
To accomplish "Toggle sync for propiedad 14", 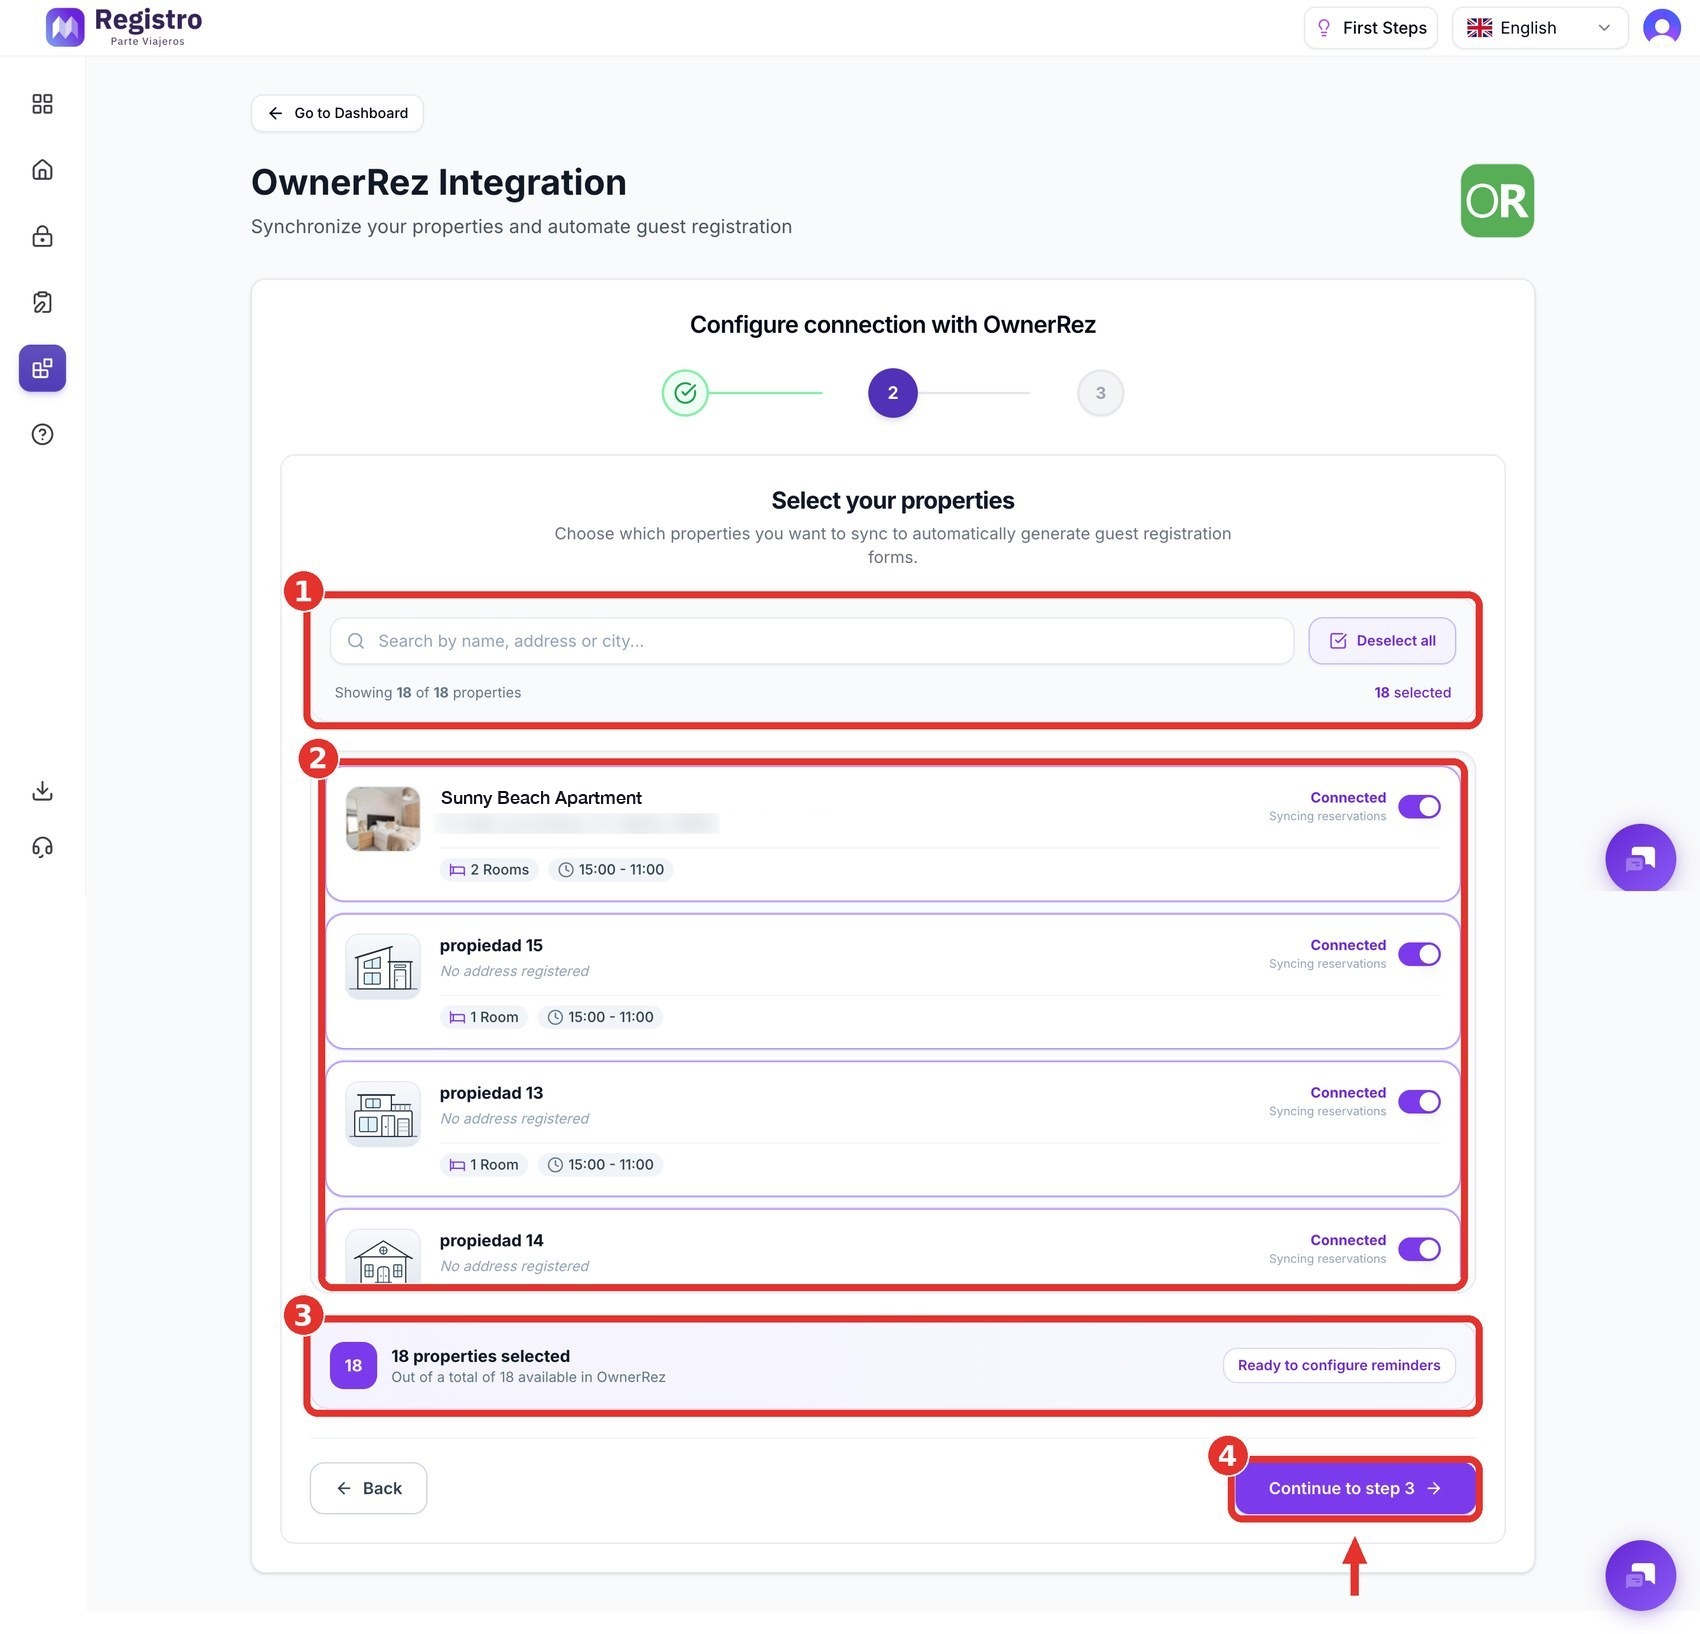I will pos(1419,1249).
